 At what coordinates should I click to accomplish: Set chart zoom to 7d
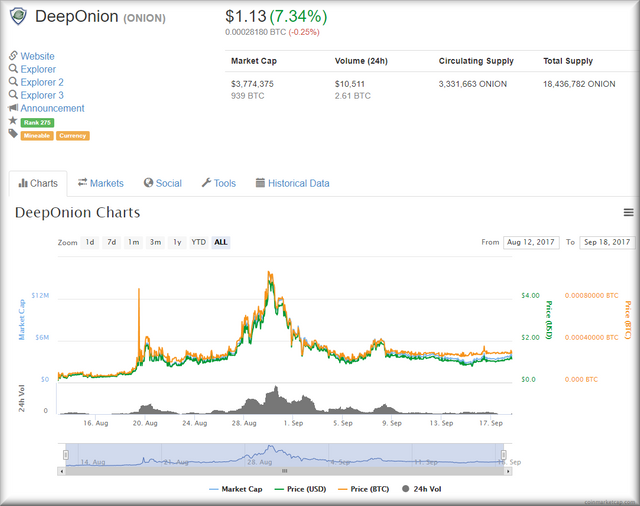[x=111, y=242]
